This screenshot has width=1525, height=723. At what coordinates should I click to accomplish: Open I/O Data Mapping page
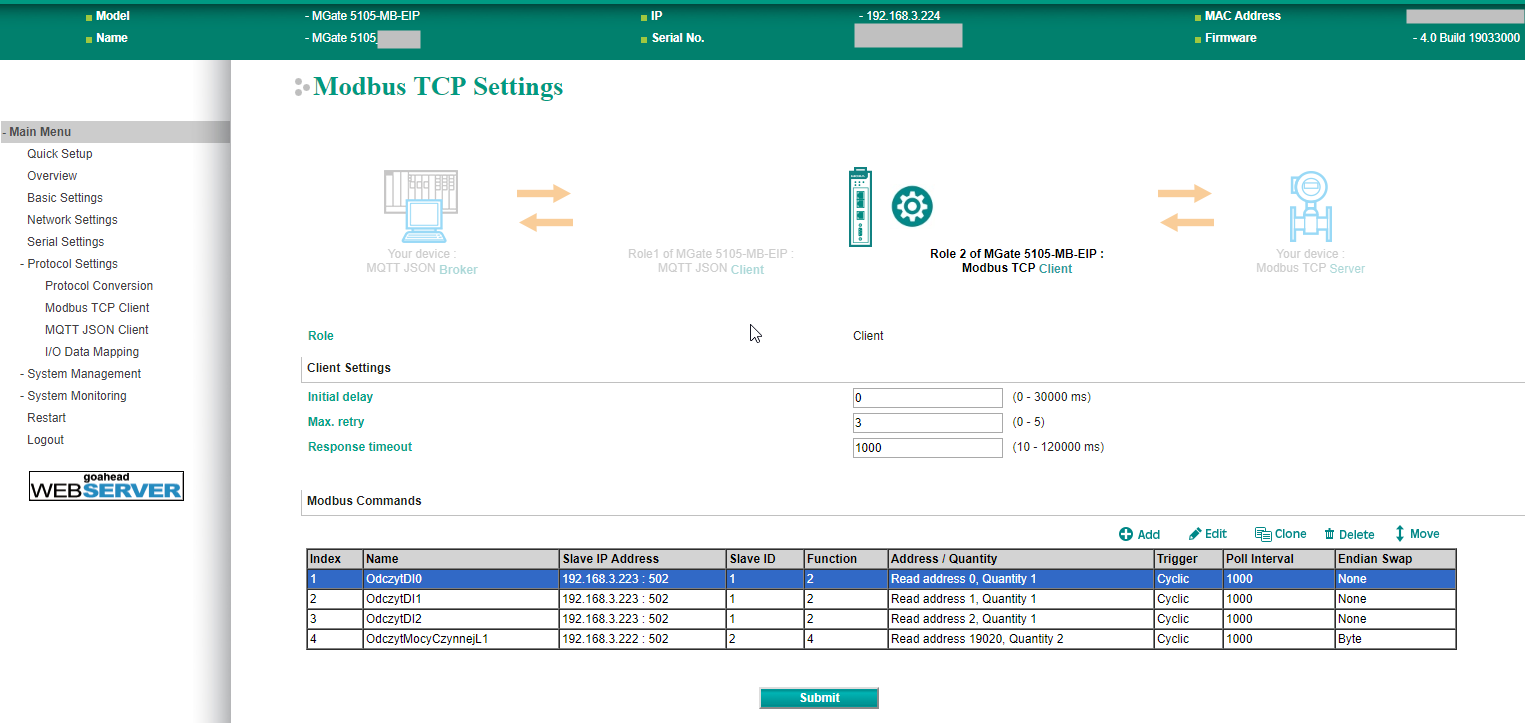pos(92,352)
